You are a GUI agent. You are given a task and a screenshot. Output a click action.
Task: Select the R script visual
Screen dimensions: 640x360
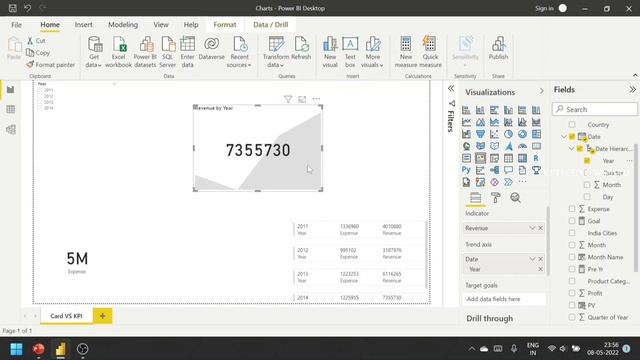(536, 158)
